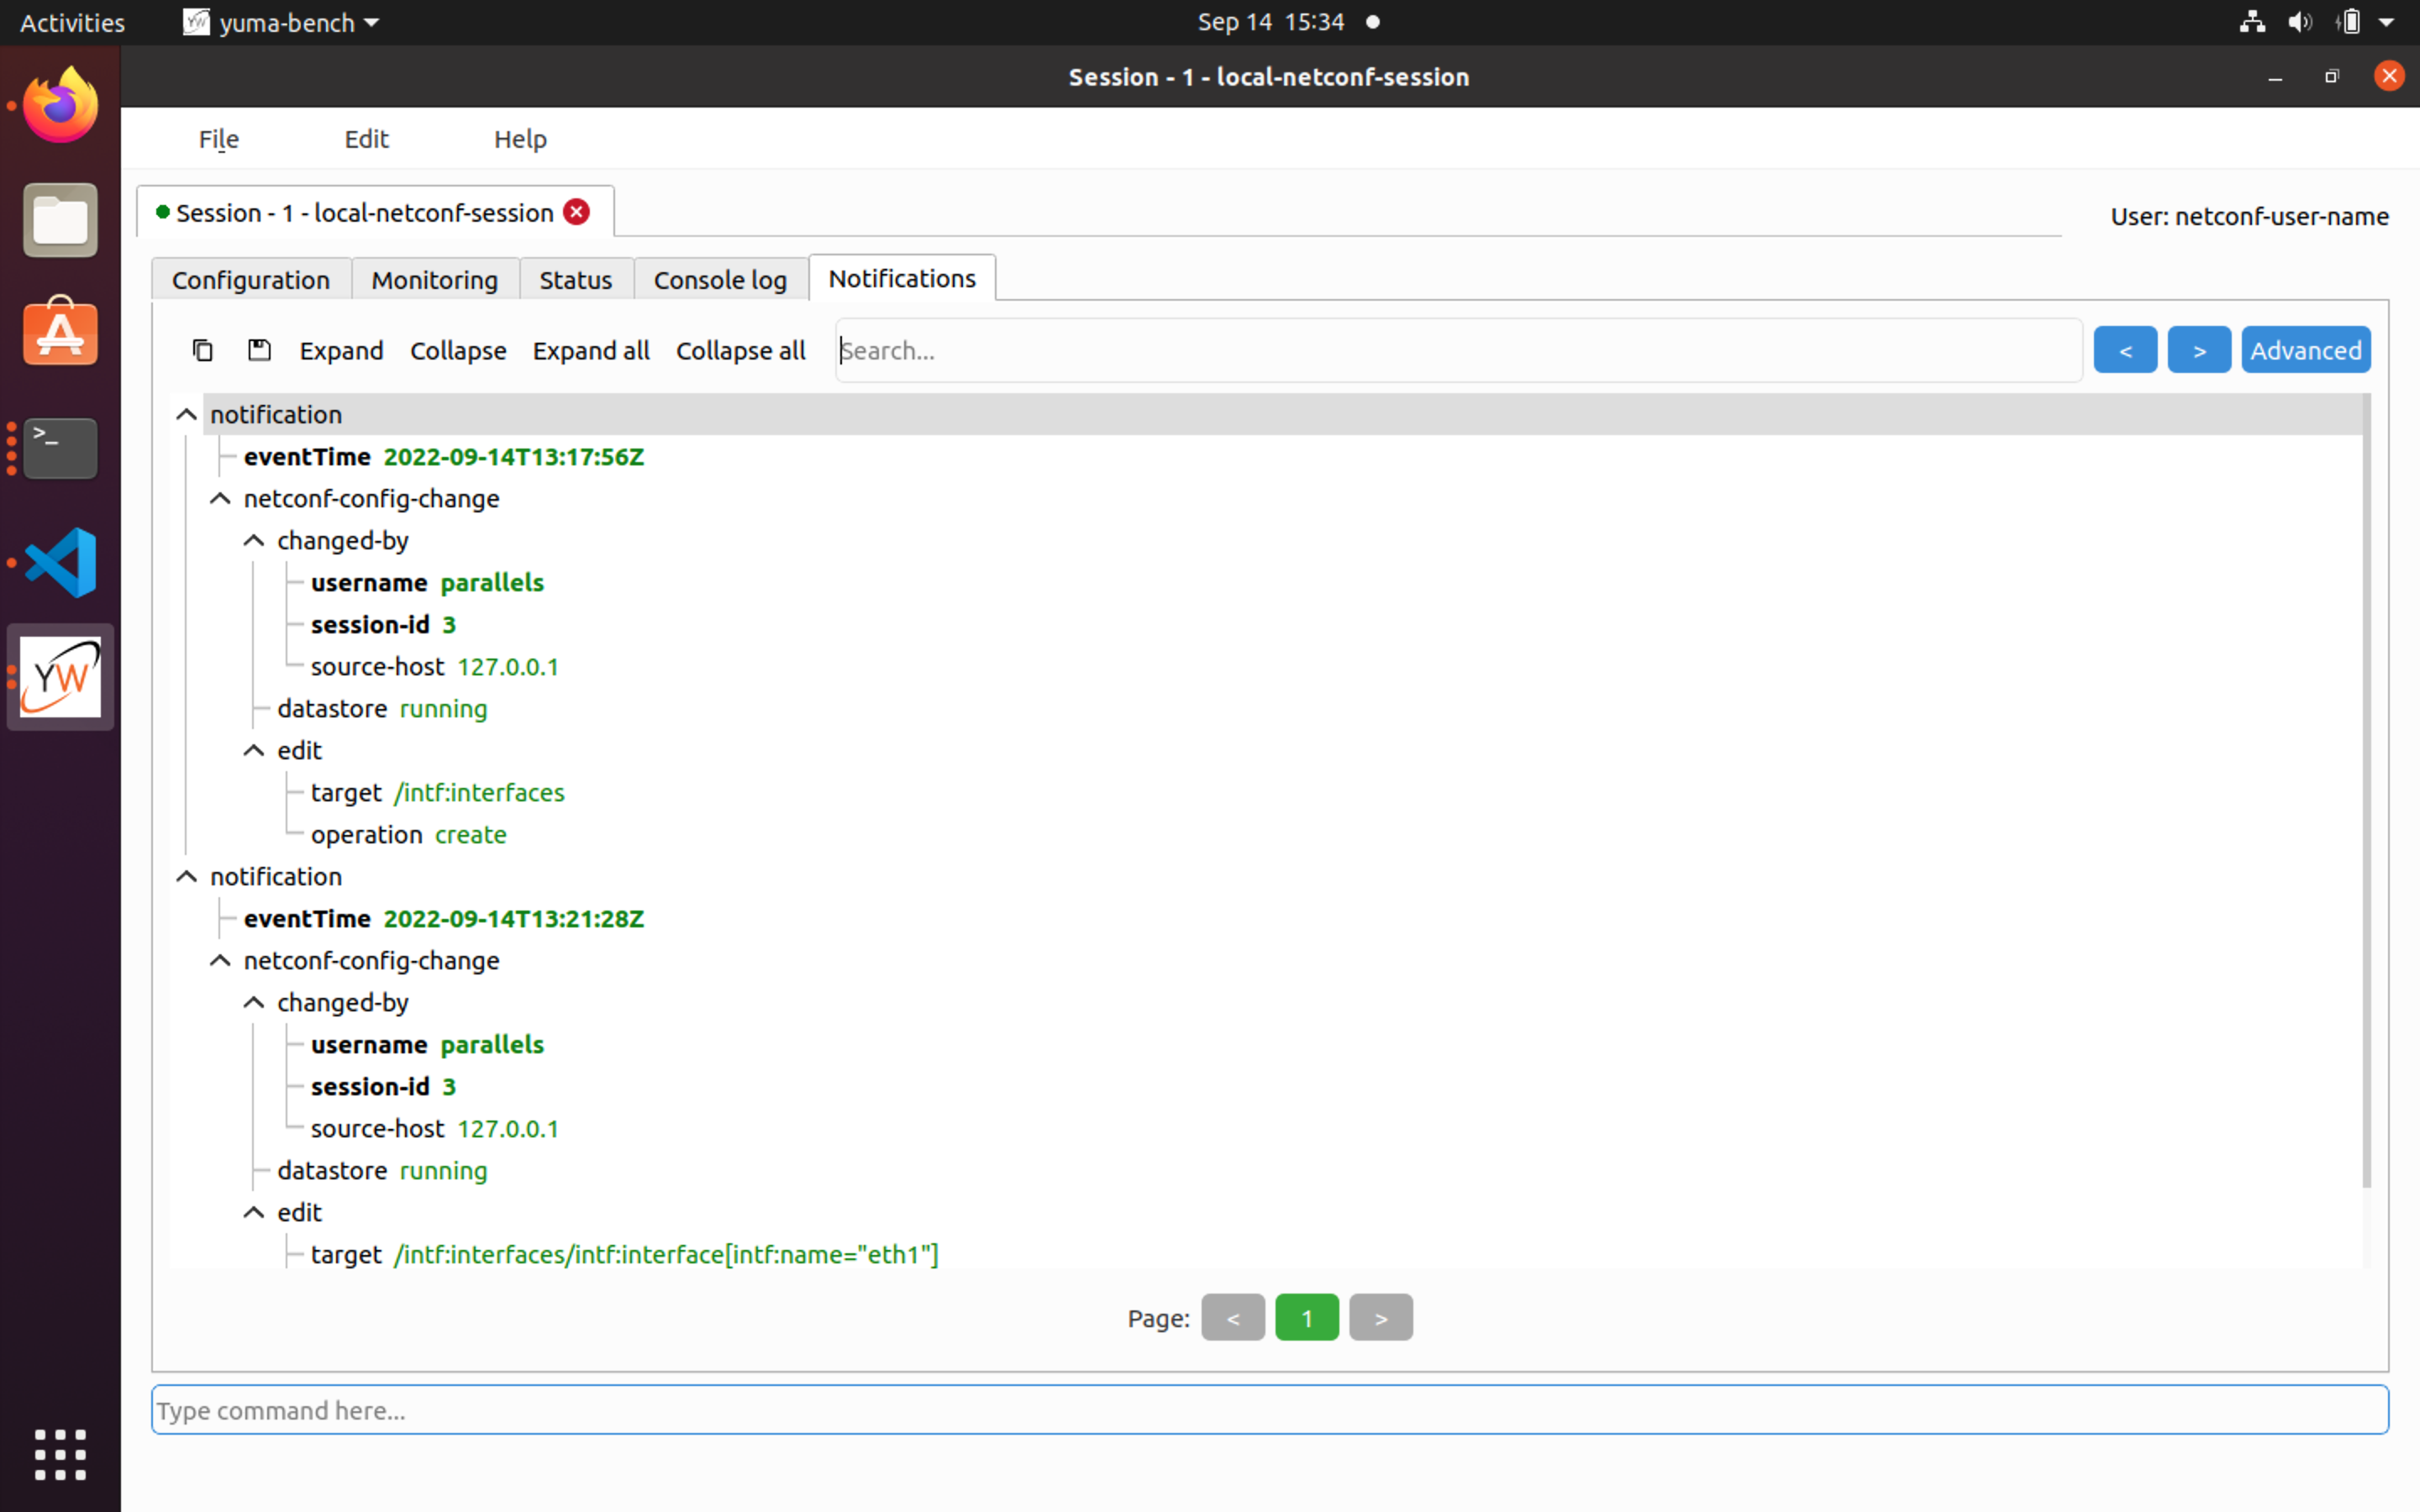The height and width of the screenshot is (1512, 2420).
Task: Click the YumaWorks YW dock icon
Action: click(x=59, y=676)
